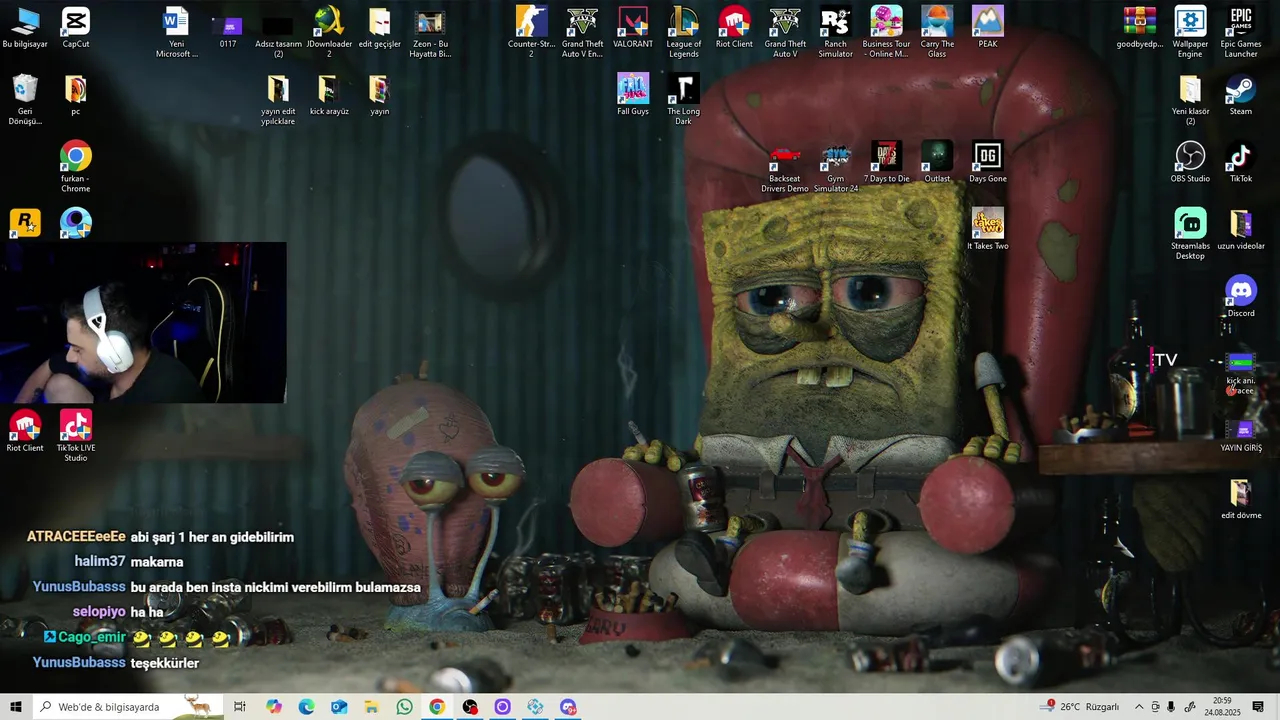Focus the Web'de & bilgisayarda search box
The width and height of the screenshot is (1280, 720).
point(128,707)
